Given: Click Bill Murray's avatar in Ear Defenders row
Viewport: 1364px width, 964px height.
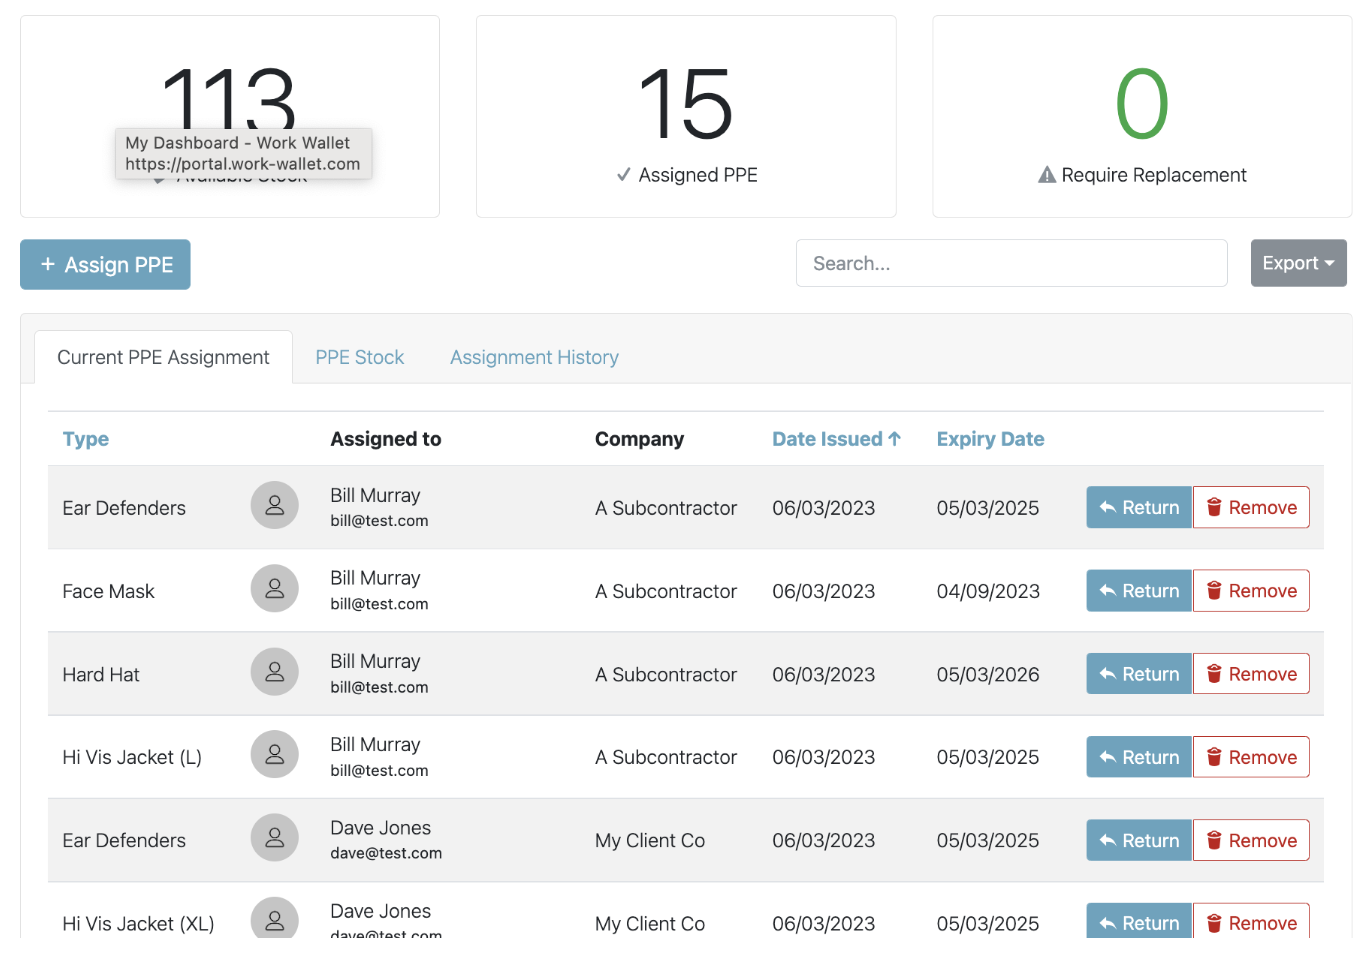Looking at the screenshot, I should pyautogui.click(x=274, y=506).
